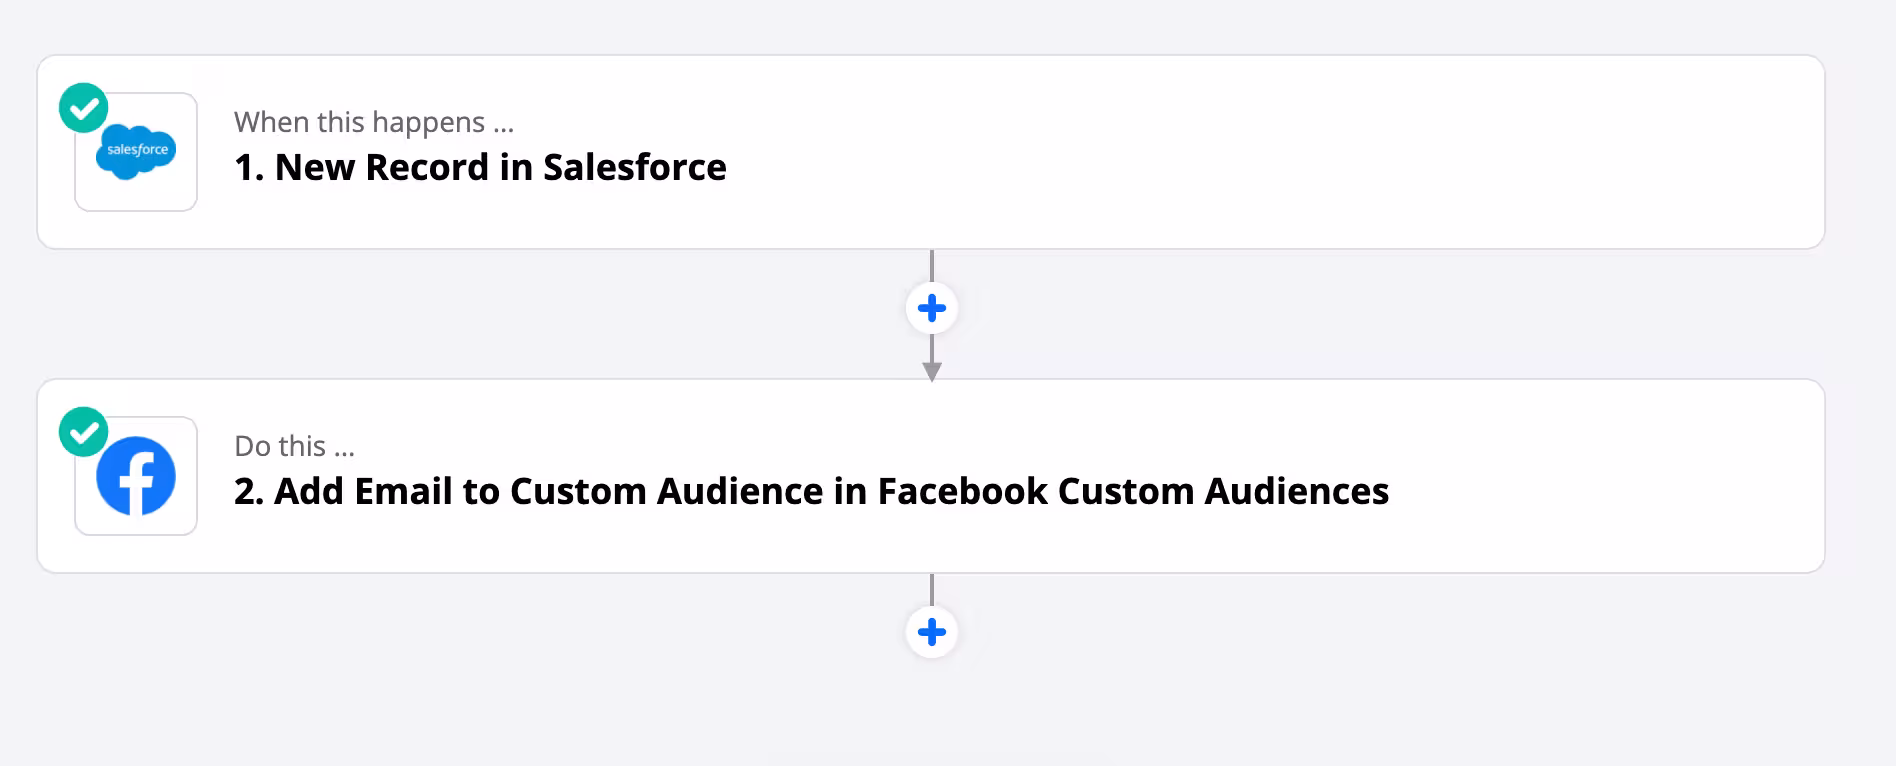Viewport: 1896px width, 766px height.
Task: Click the green checkmark on the Facebook step
Action: coord(83,432)
